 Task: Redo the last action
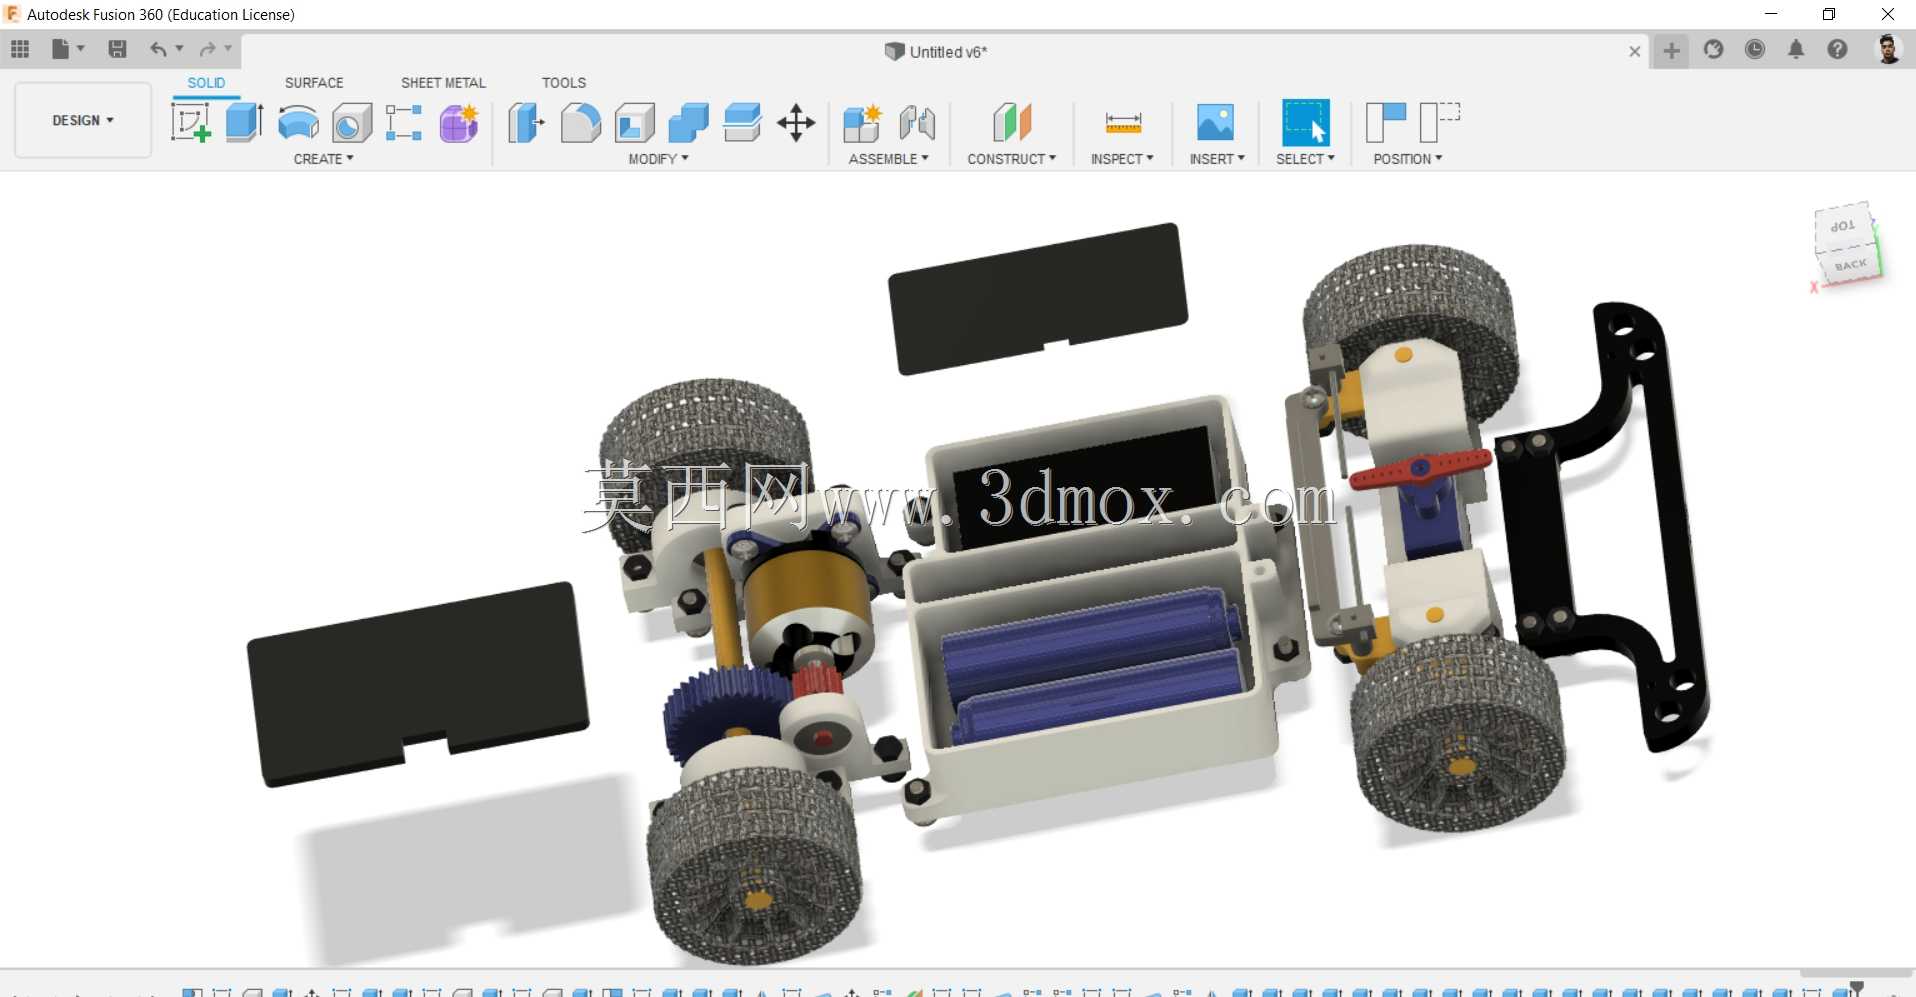207,49
